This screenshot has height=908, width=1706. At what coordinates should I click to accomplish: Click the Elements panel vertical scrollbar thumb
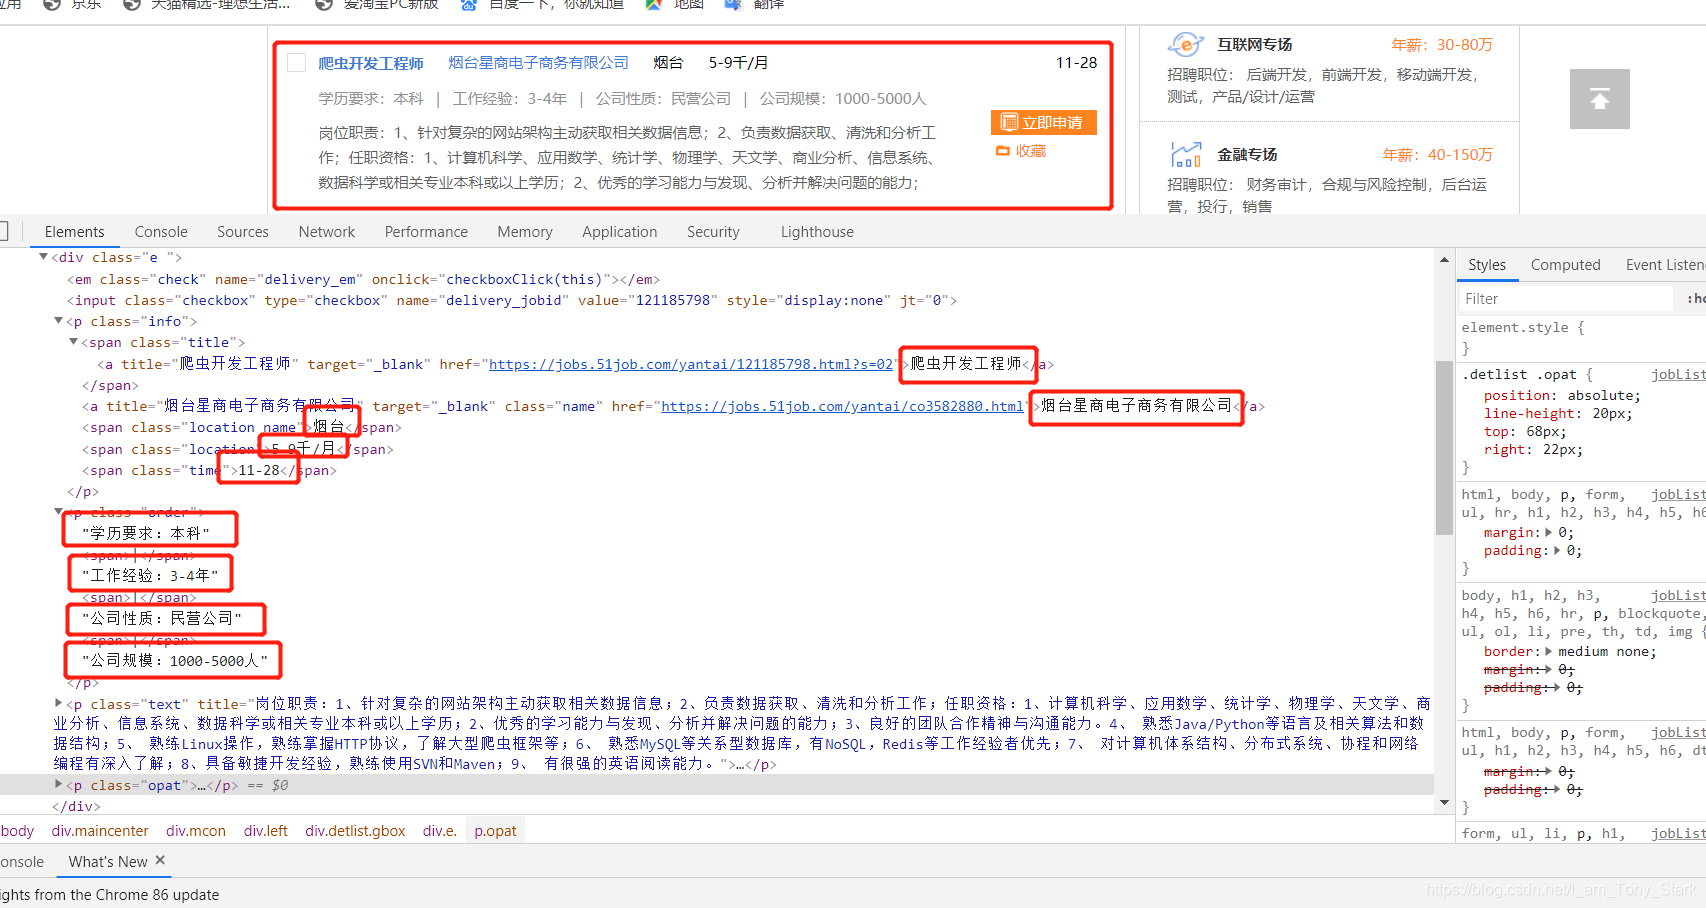pyautogui.click(x=1444, y=448)
